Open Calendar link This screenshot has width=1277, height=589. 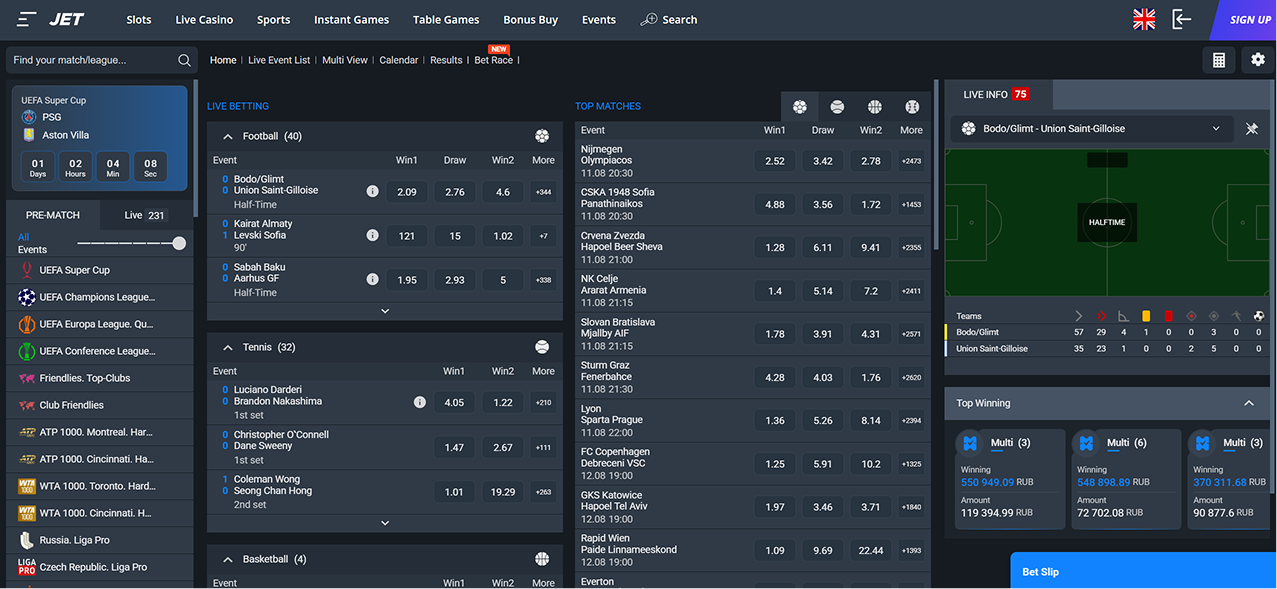click(399, 60)
